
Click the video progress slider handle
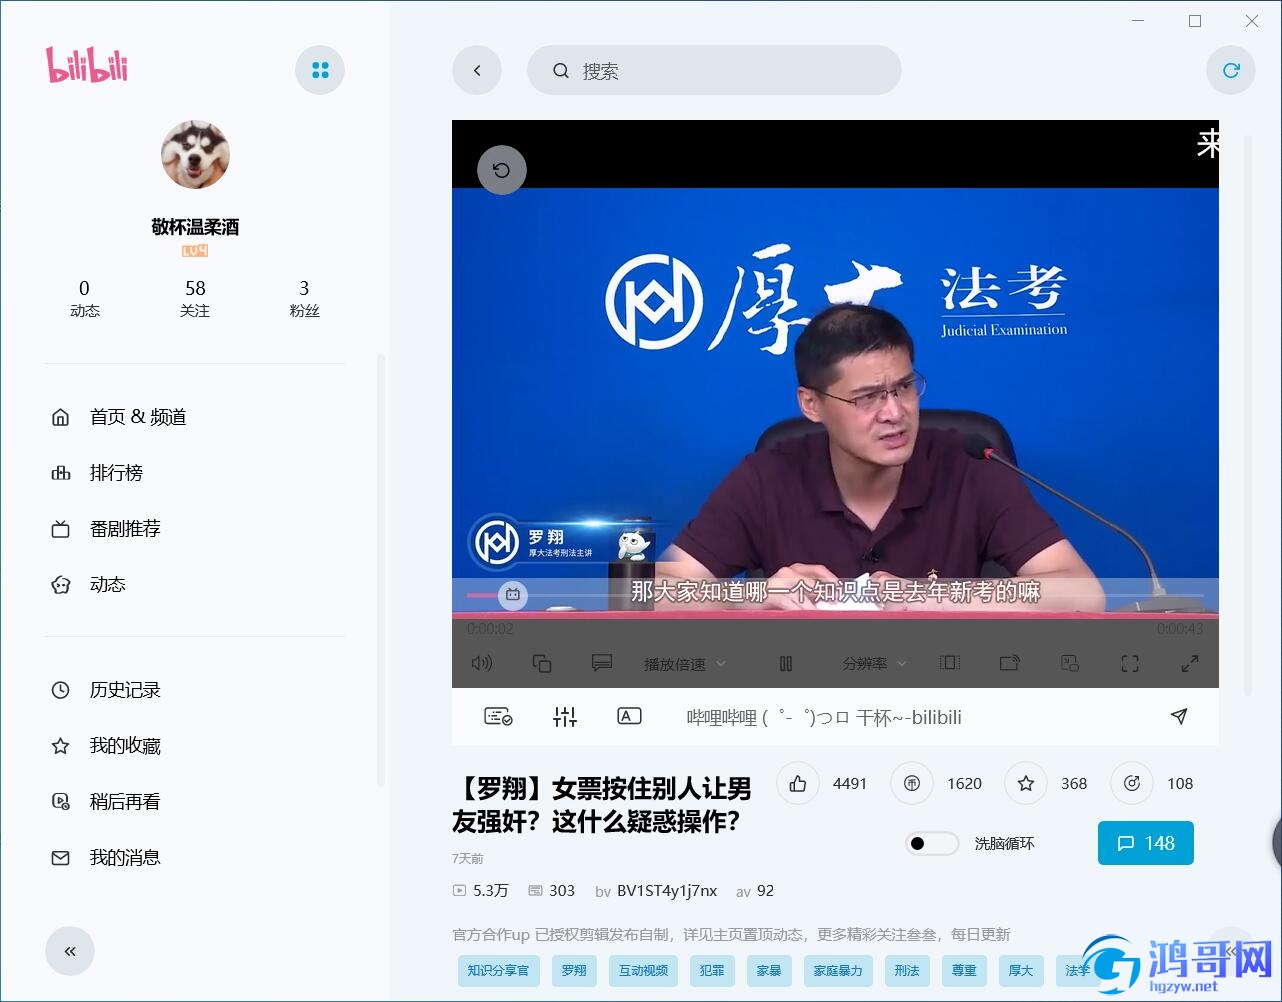(x=513, y=595)
